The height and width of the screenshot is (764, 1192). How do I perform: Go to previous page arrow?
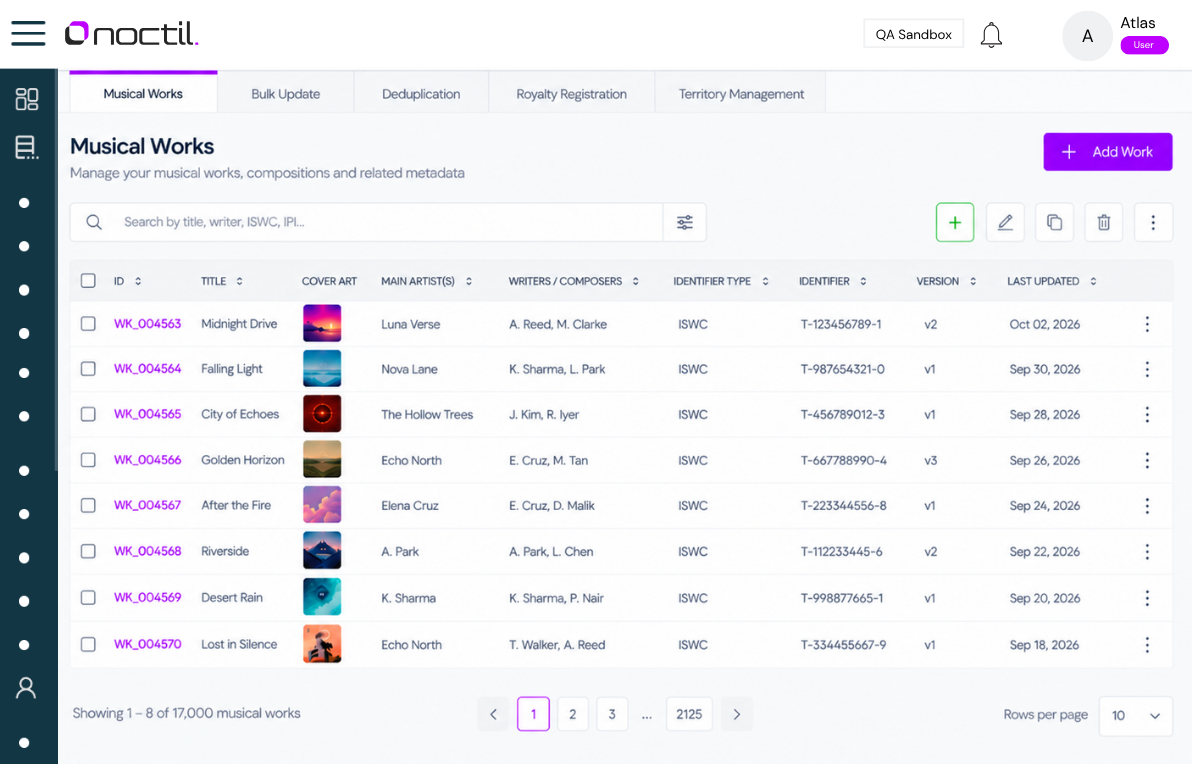(x=493, y=714)
